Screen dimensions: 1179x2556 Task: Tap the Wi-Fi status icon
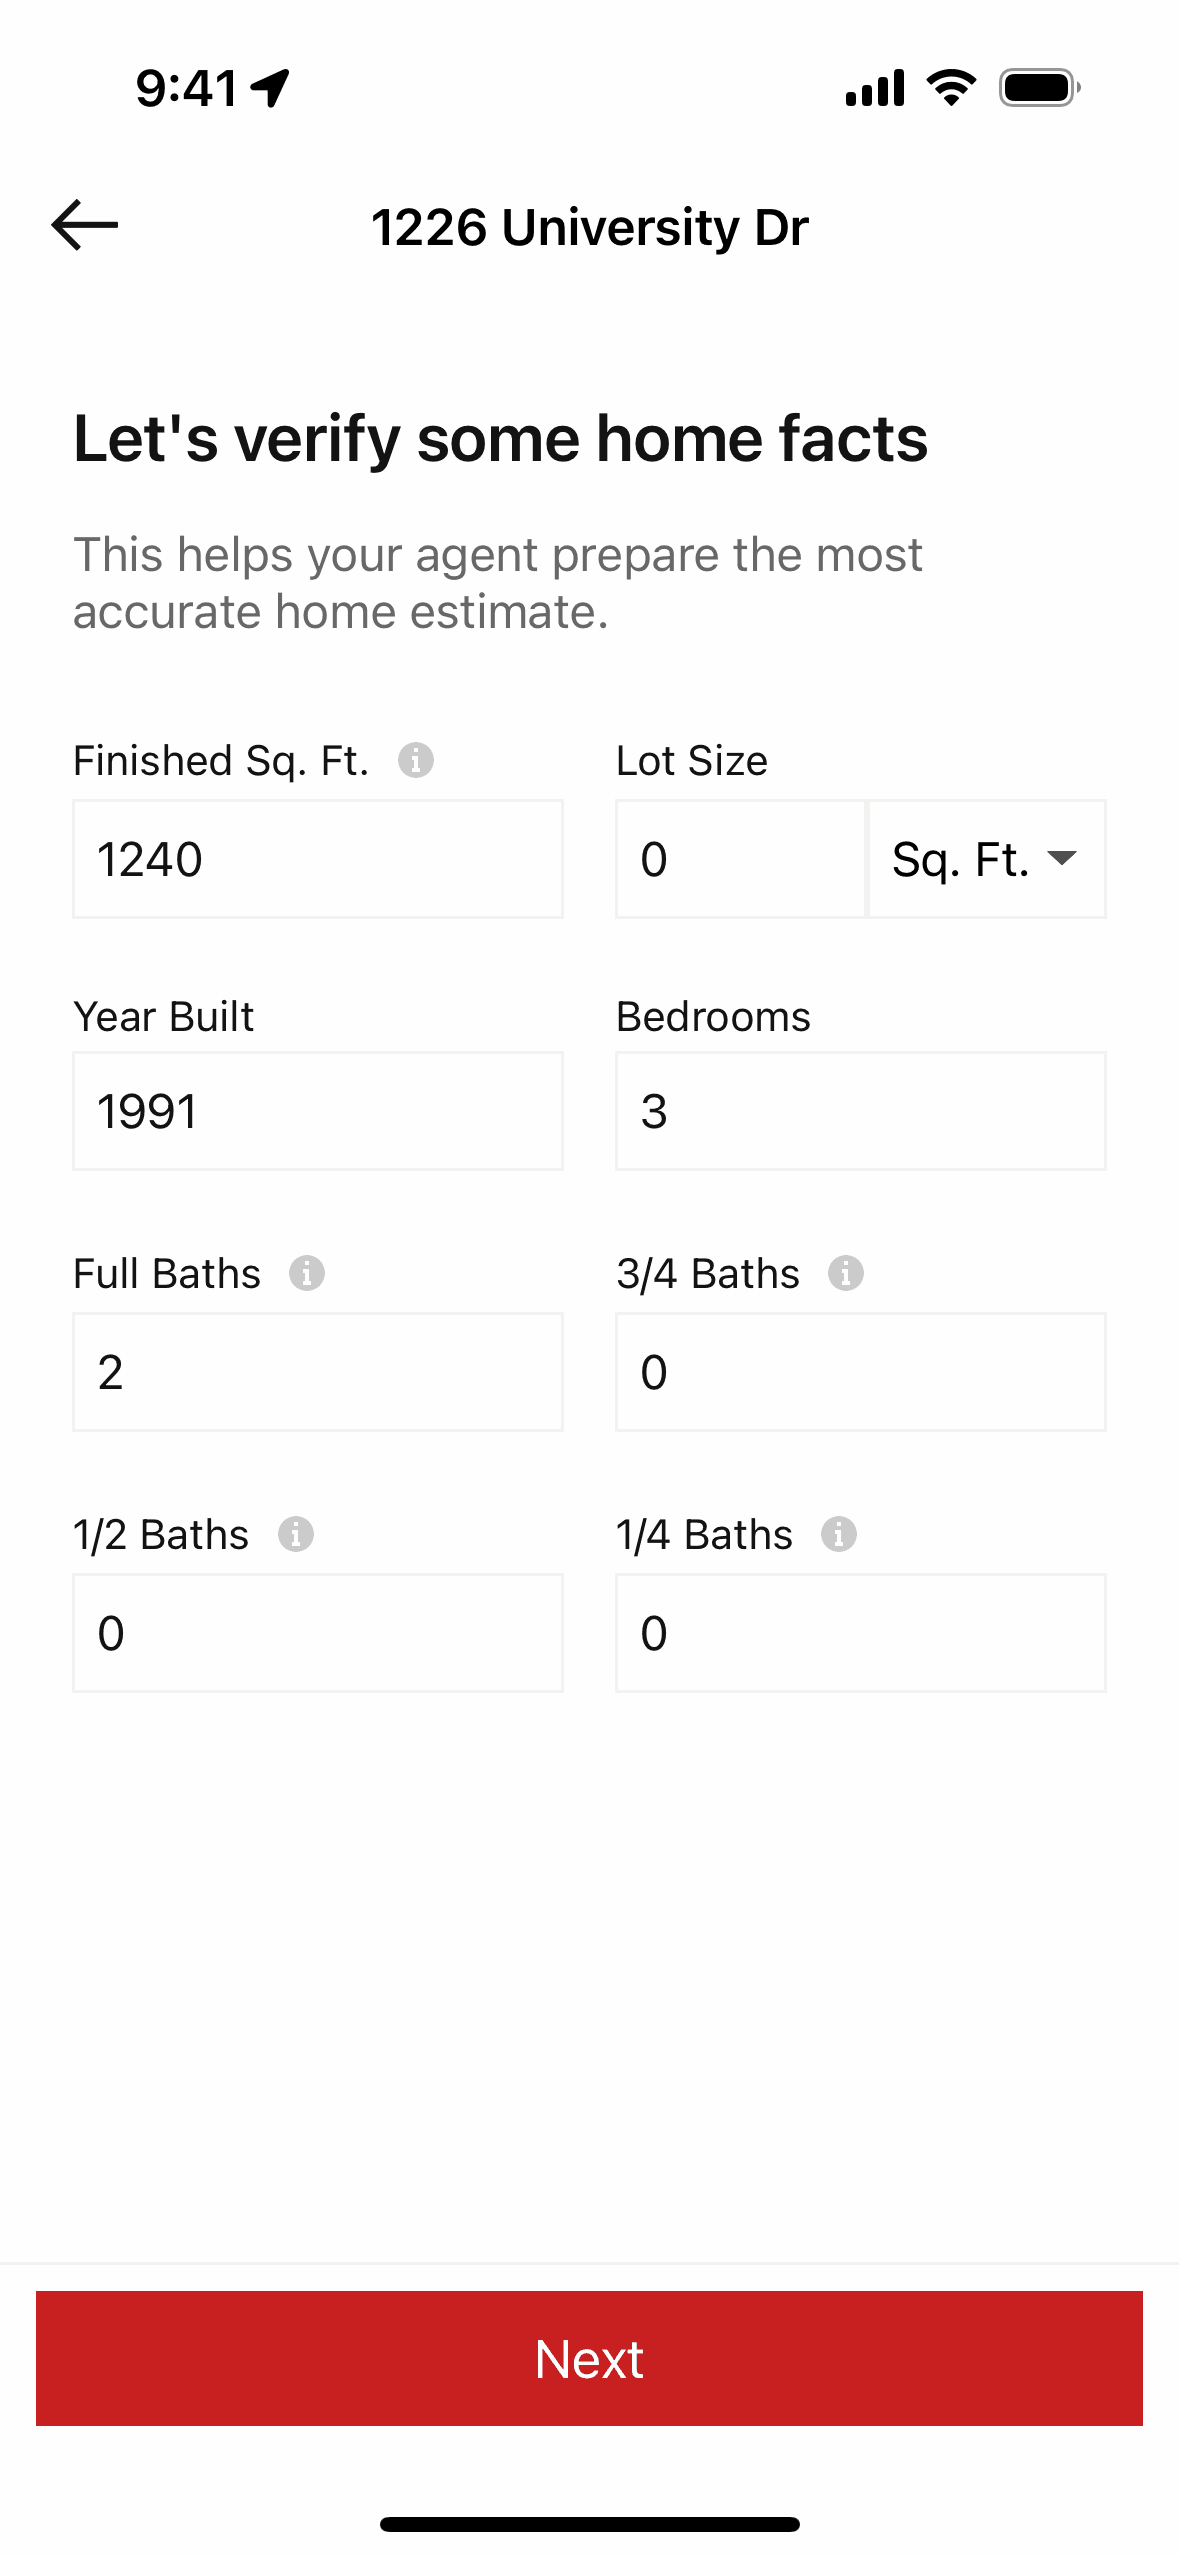[x=952, y=88]
